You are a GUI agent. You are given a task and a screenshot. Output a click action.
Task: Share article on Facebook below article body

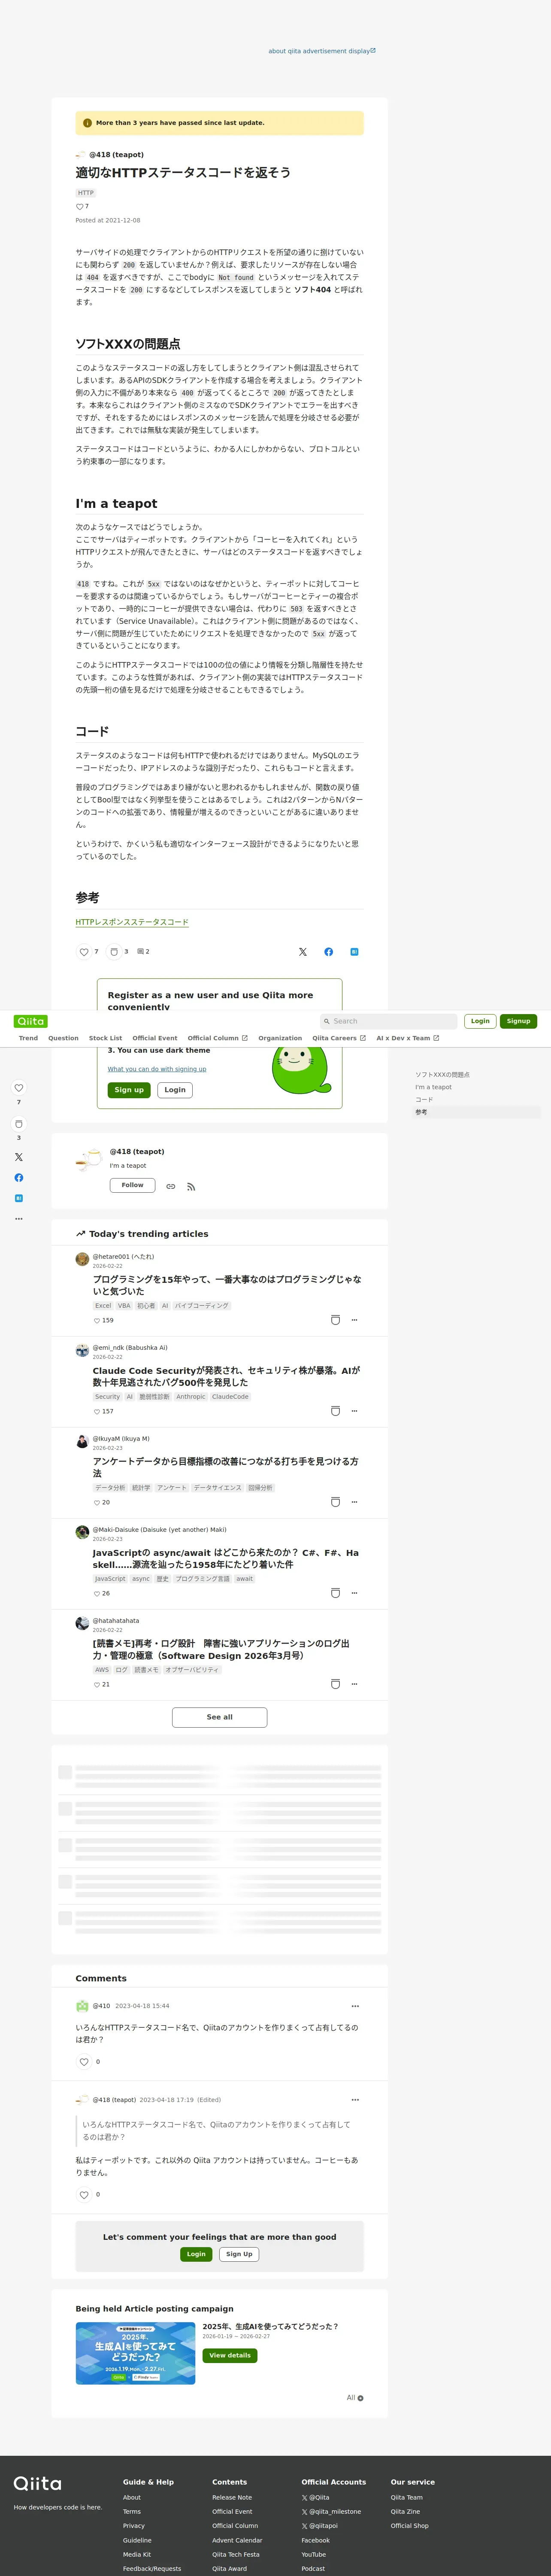click(x=328, y=952)
